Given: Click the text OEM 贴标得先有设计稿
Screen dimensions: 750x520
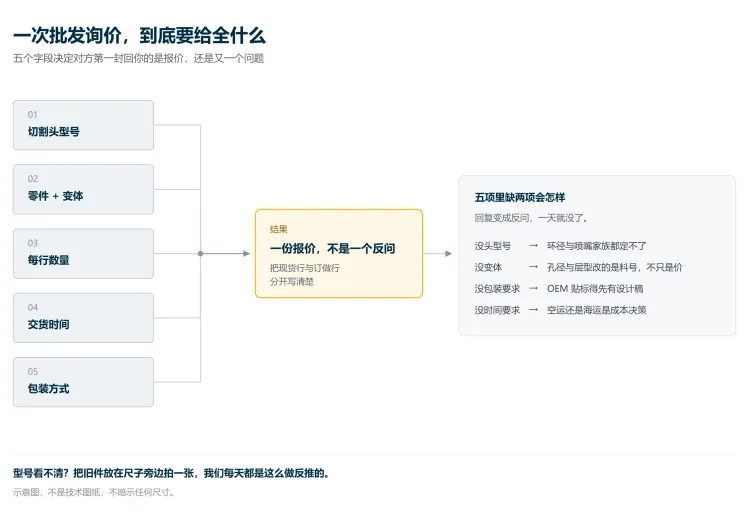Looking at the screenshot, I should pos(595,289).
